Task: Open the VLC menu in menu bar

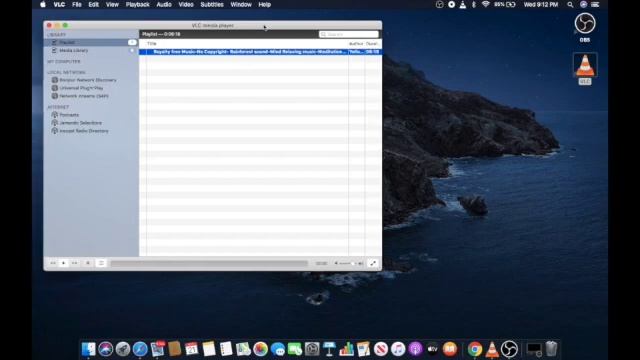Action: click(59, 4)
